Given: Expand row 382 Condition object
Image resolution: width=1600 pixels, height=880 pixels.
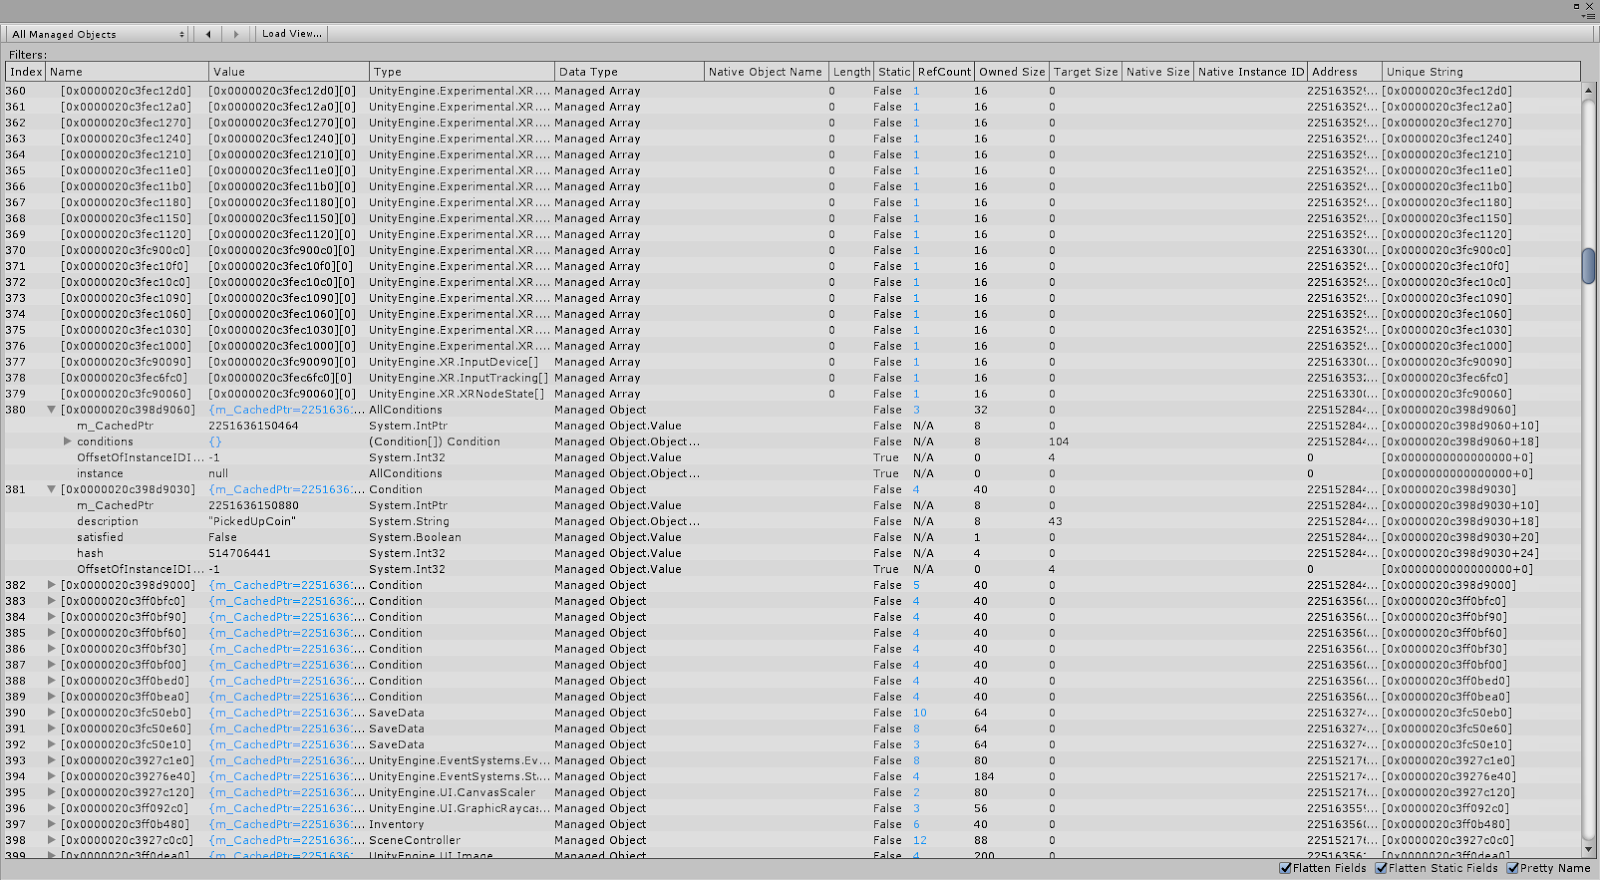Looking at the screenshot, I should [51, 585].
